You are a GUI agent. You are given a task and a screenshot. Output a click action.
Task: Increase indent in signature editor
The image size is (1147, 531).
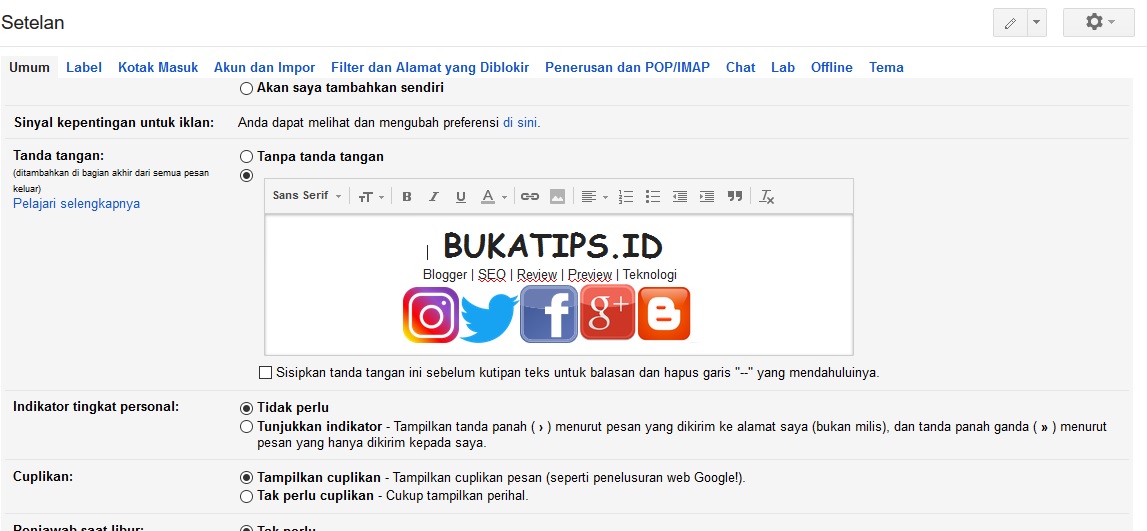tap(707, 196)
